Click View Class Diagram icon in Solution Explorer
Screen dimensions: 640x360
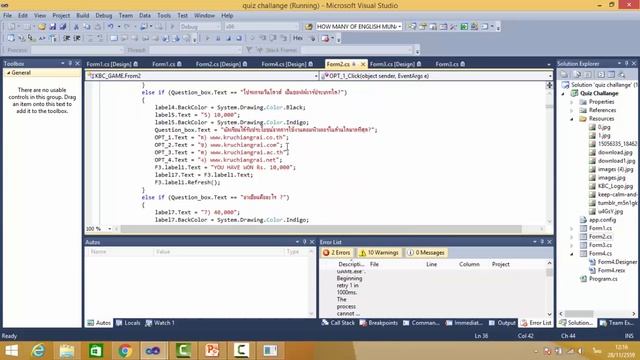[622, 74]
